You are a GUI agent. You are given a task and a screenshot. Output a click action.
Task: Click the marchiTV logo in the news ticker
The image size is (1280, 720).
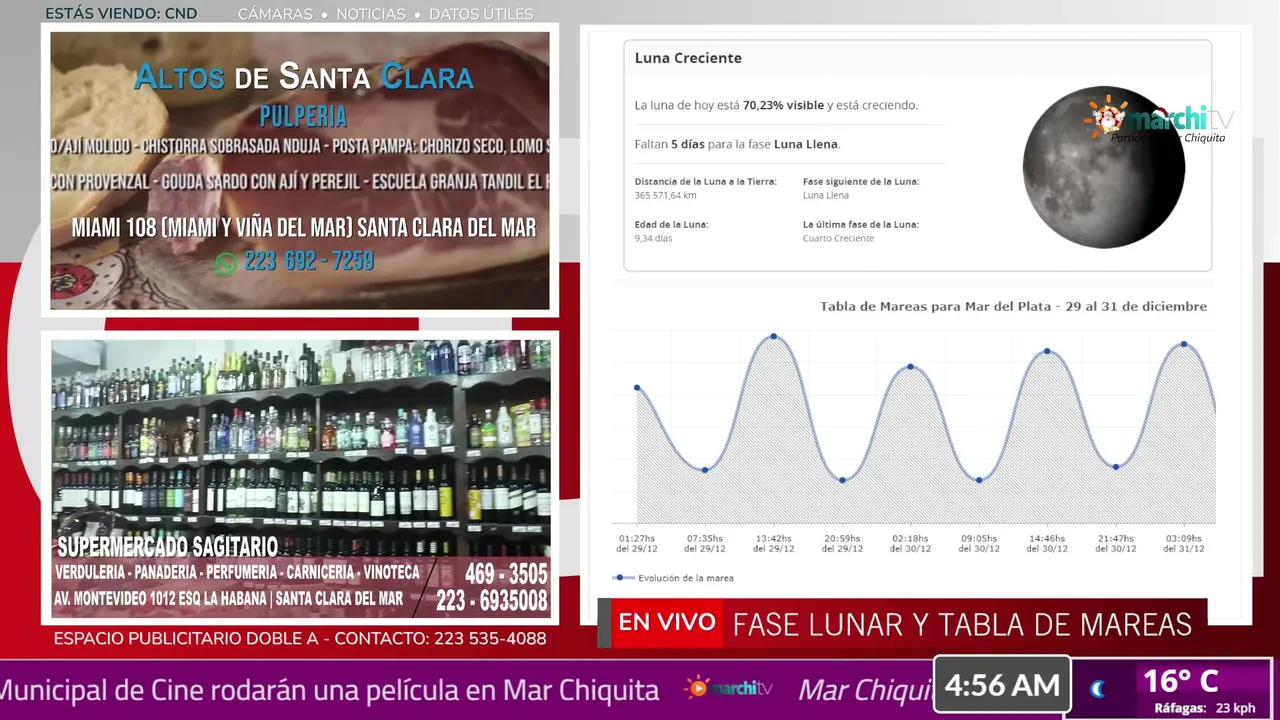(x=729, y=688)
